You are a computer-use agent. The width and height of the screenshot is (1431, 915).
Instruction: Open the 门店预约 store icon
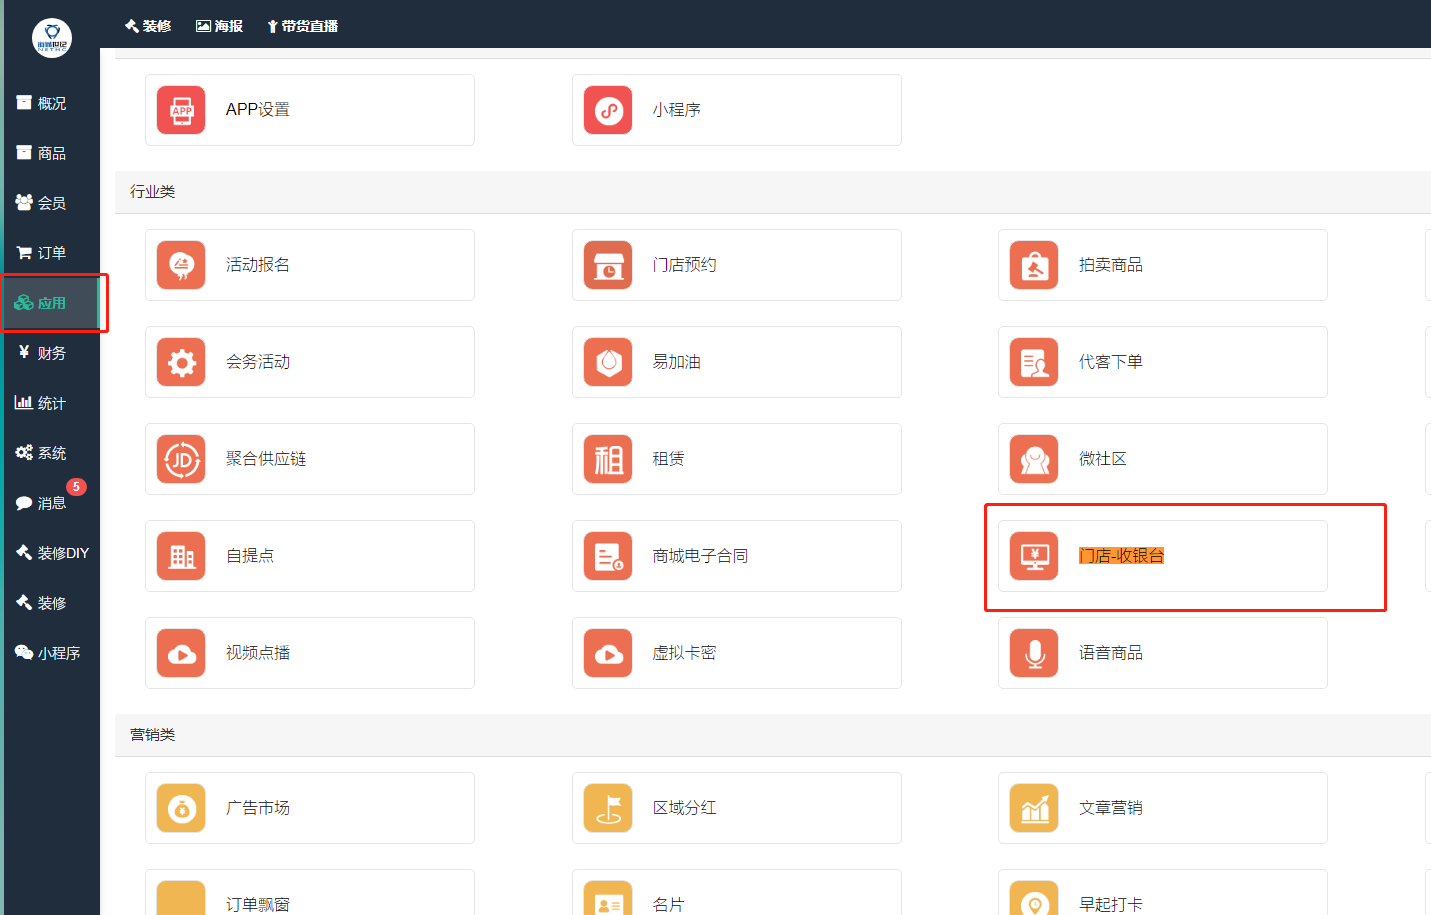608,265
